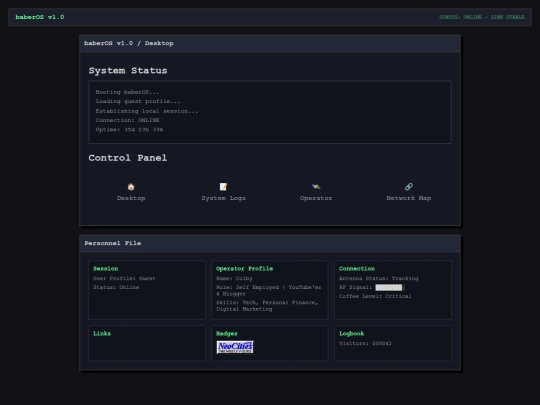Click the RF Signal strength bar
This screenshot has width=540, height=405.
[390, 287]
